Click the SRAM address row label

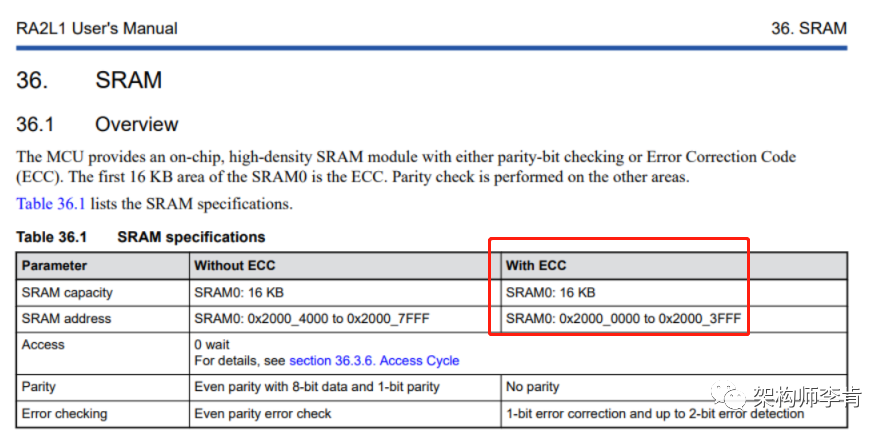(66, 319)
